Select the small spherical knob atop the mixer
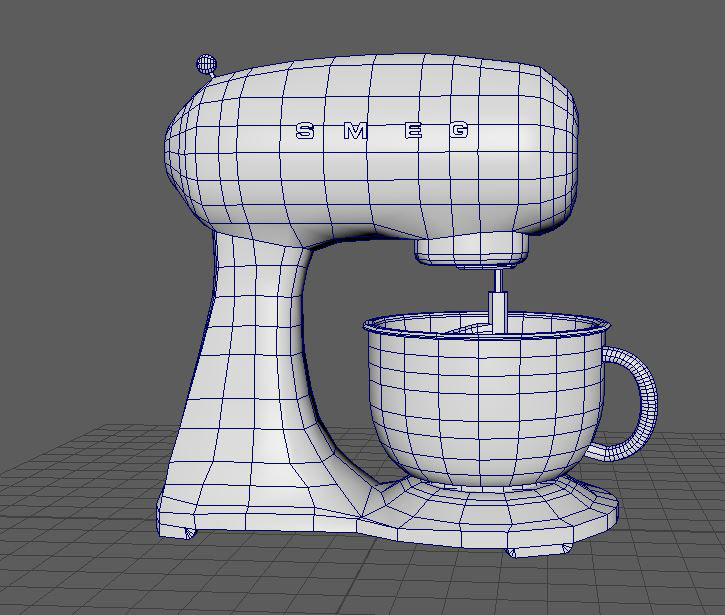Image resolution: width=725 pixels, height=615 pixels. point(206,64)
